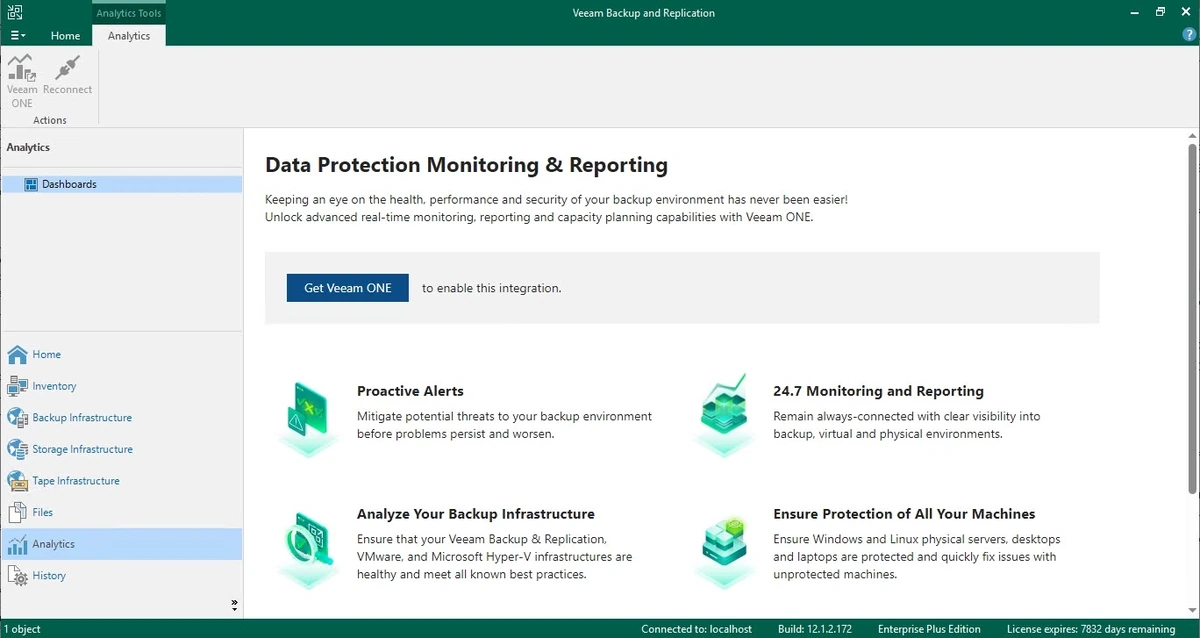This screenshot has width=1200, height=638.
Task: Click the History gear icon
Action: 17,576
